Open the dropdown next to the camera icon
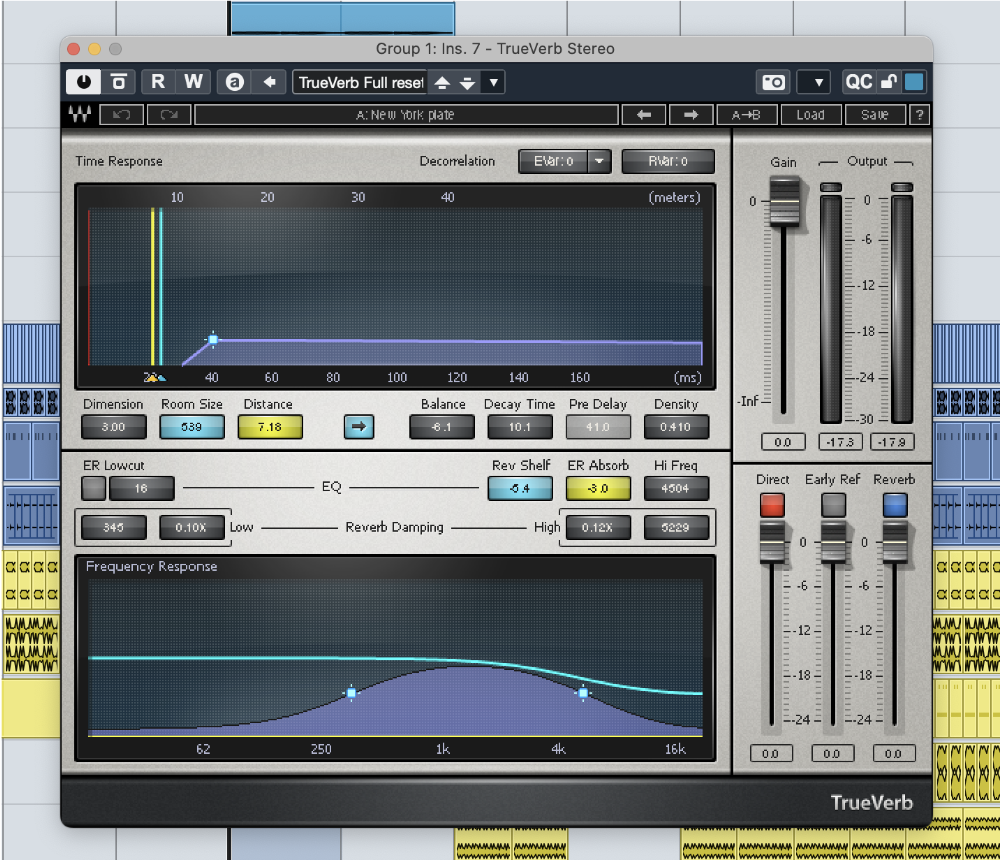The width and height of the screenshot is (1003, 861). click(x=817, y=82)
